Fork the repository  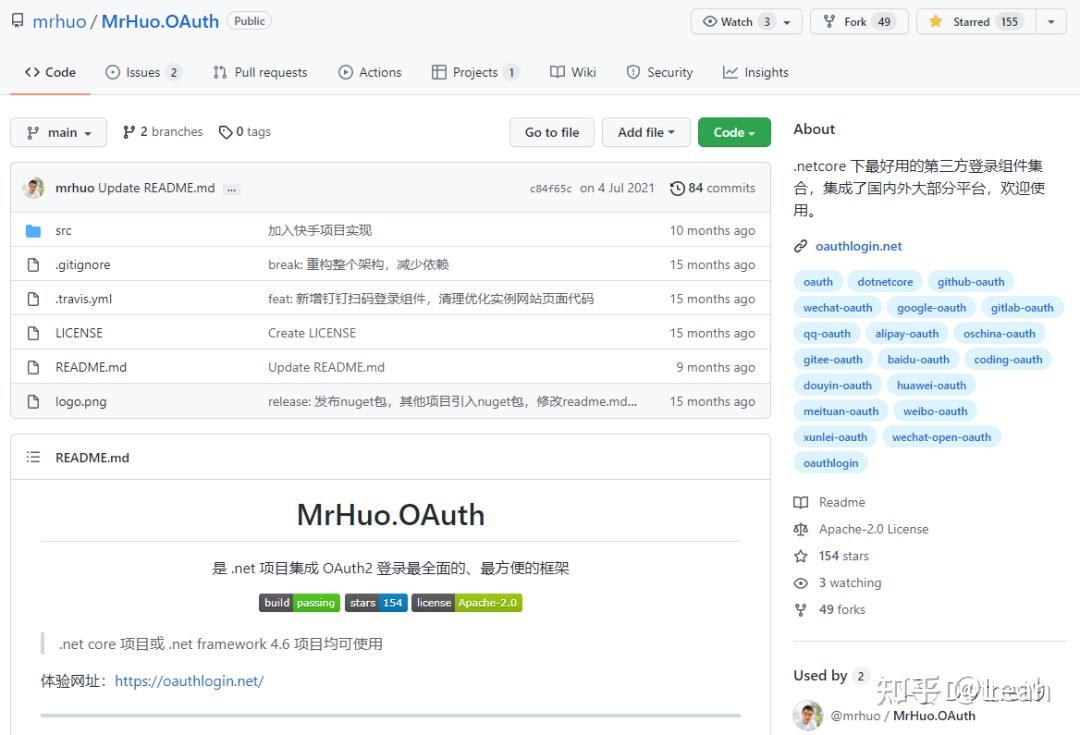click(857, 20)
